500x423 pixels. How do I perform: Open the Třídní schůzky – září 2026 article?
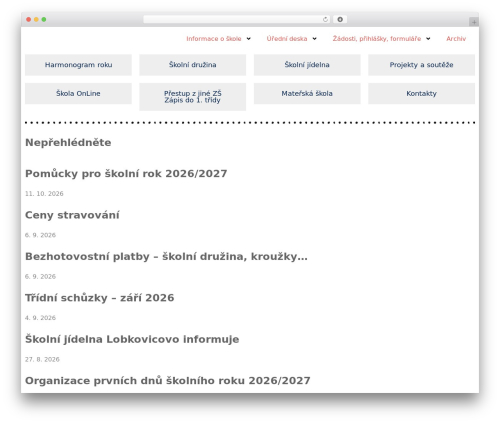[x=100, y=298]
